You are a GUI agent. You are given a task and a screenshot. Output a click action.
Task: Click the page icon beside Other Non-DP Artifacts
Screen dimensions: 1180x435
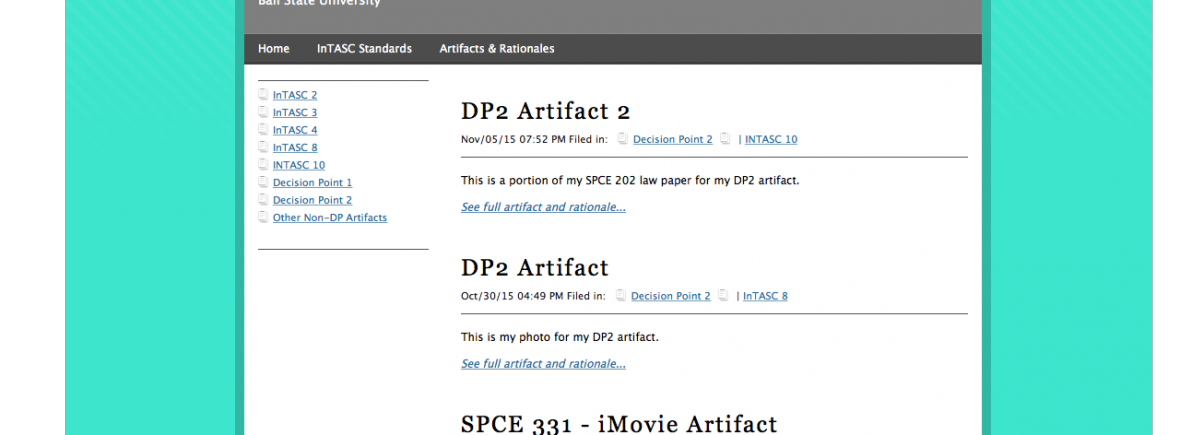tap(263, 217)
